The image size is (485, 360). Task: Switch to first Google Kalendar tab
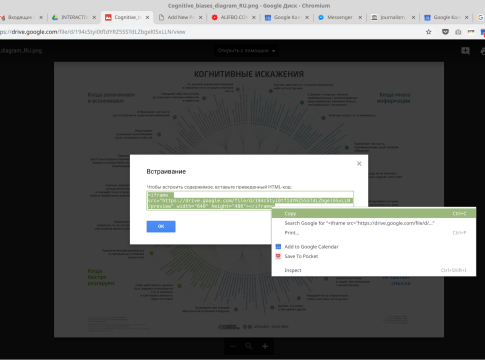(287, 17)
